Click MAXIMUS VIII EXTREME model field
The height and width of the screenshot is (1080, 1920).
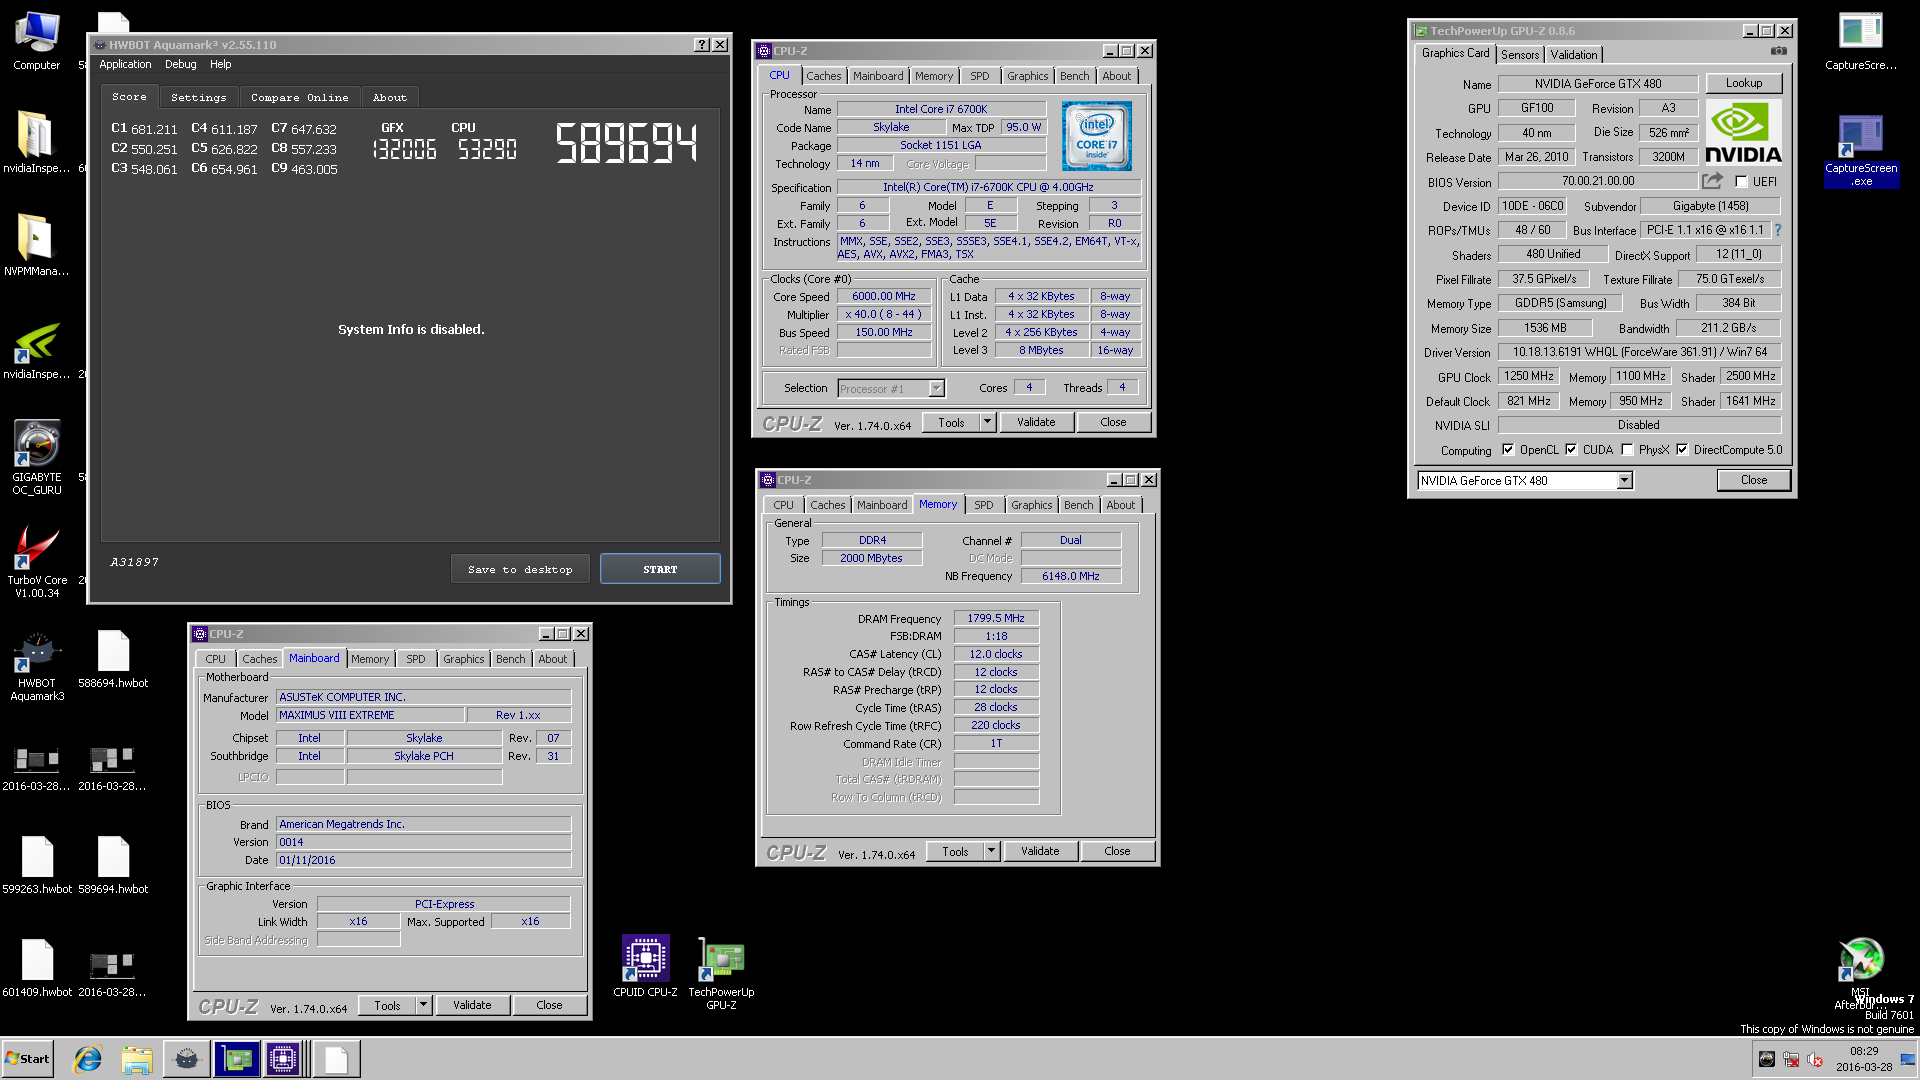(x=370, y=715)
